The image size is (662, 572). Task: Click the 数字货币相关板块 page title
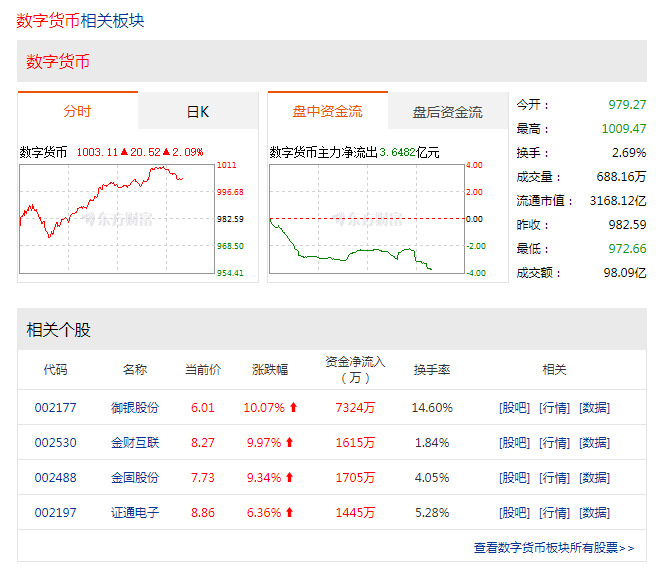[80, 21]
